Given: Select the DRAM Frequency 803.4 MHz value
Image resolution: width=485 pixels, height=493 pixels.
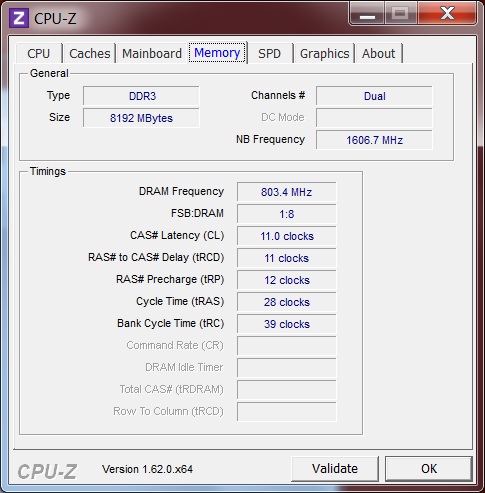Looking at the screenshot, I should click(x=287, y=192).
